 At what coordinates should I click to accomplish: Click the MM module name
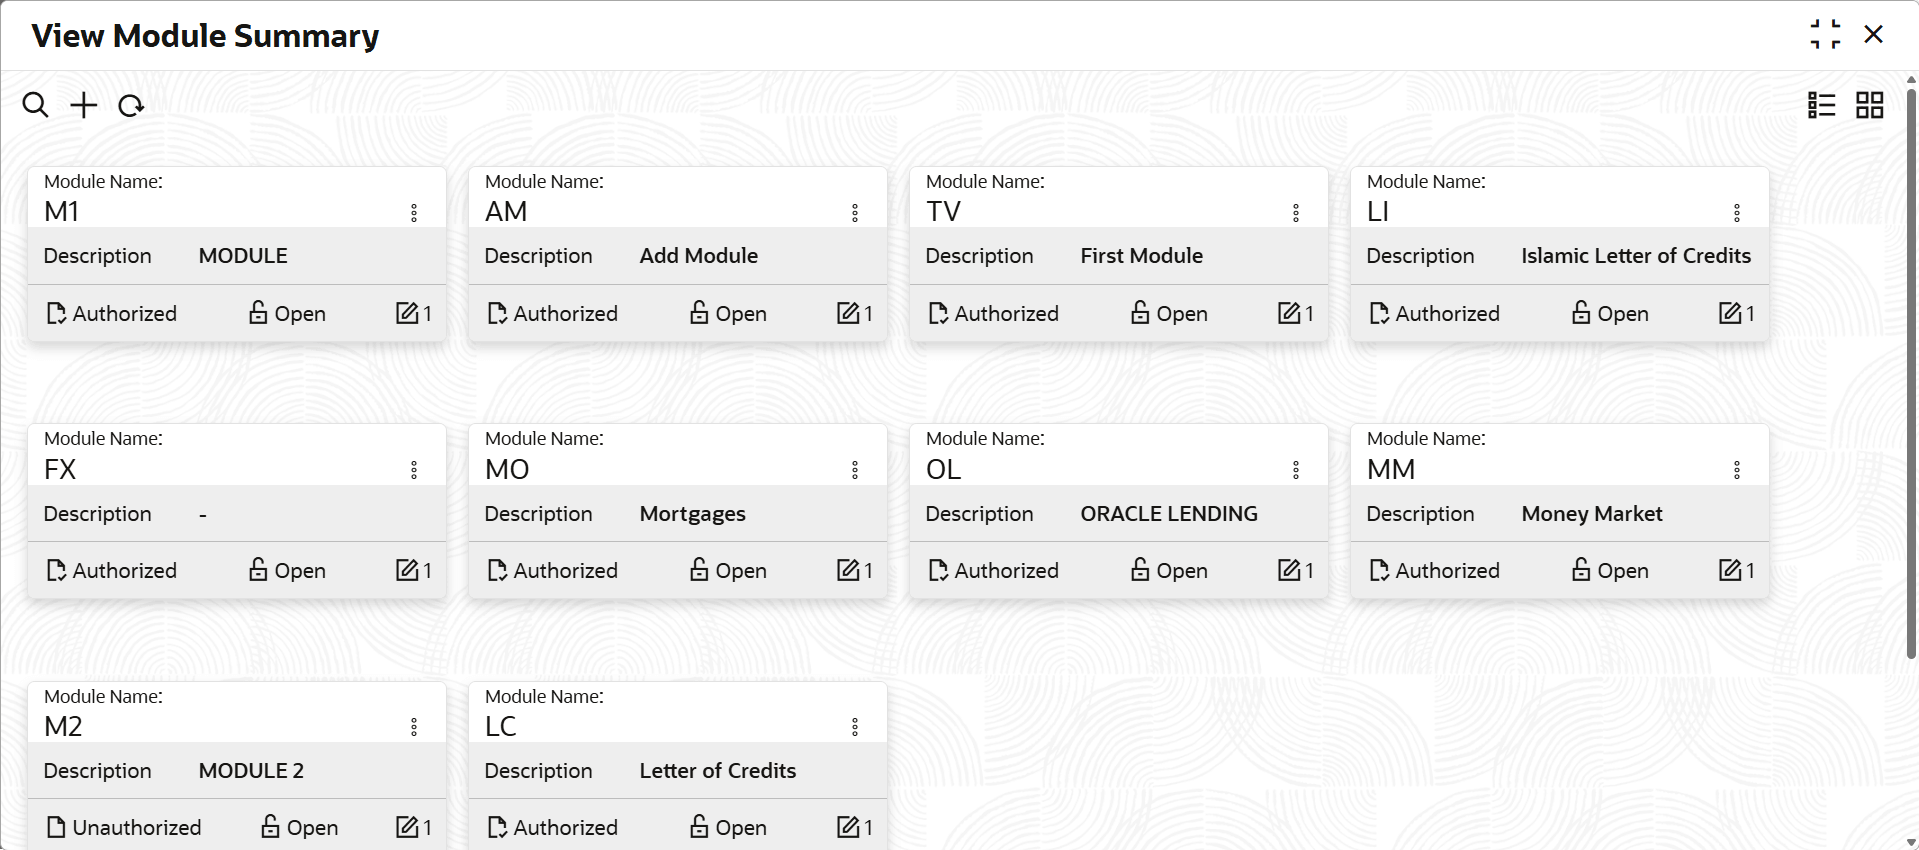[1391, 469]
